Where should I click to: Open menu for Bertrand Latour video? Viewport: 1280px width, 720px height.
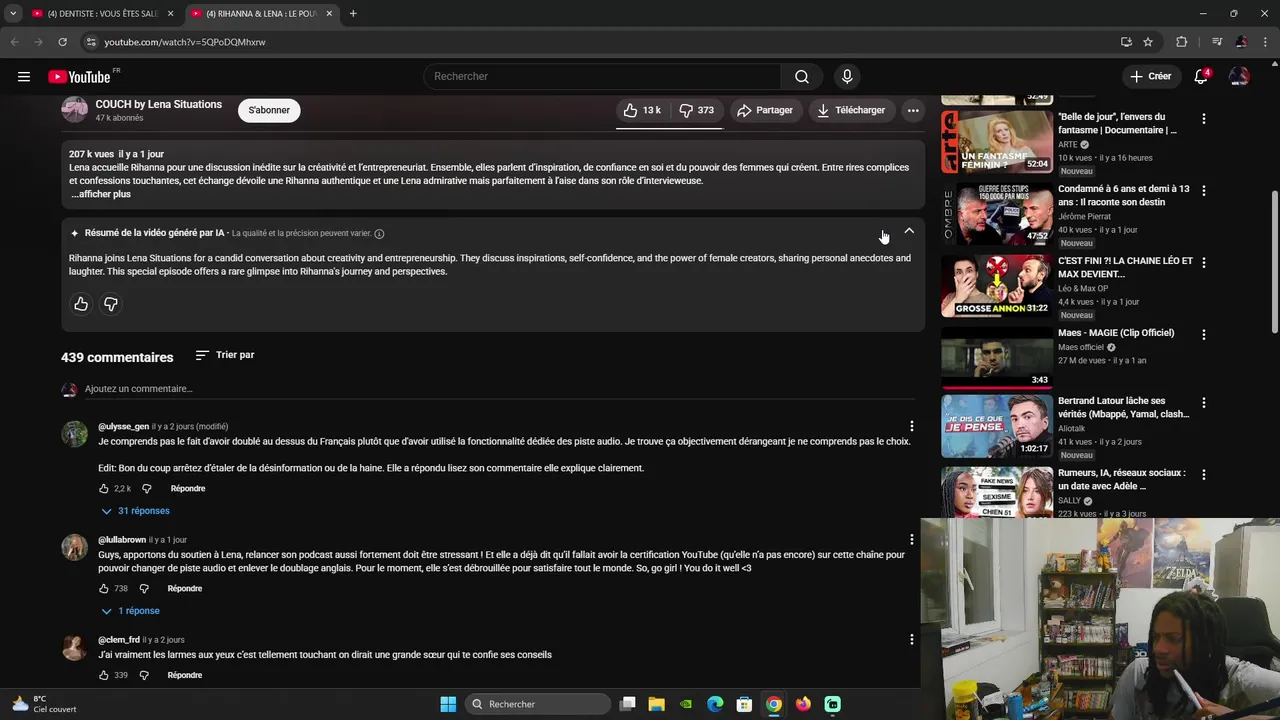click(1204, 403)
